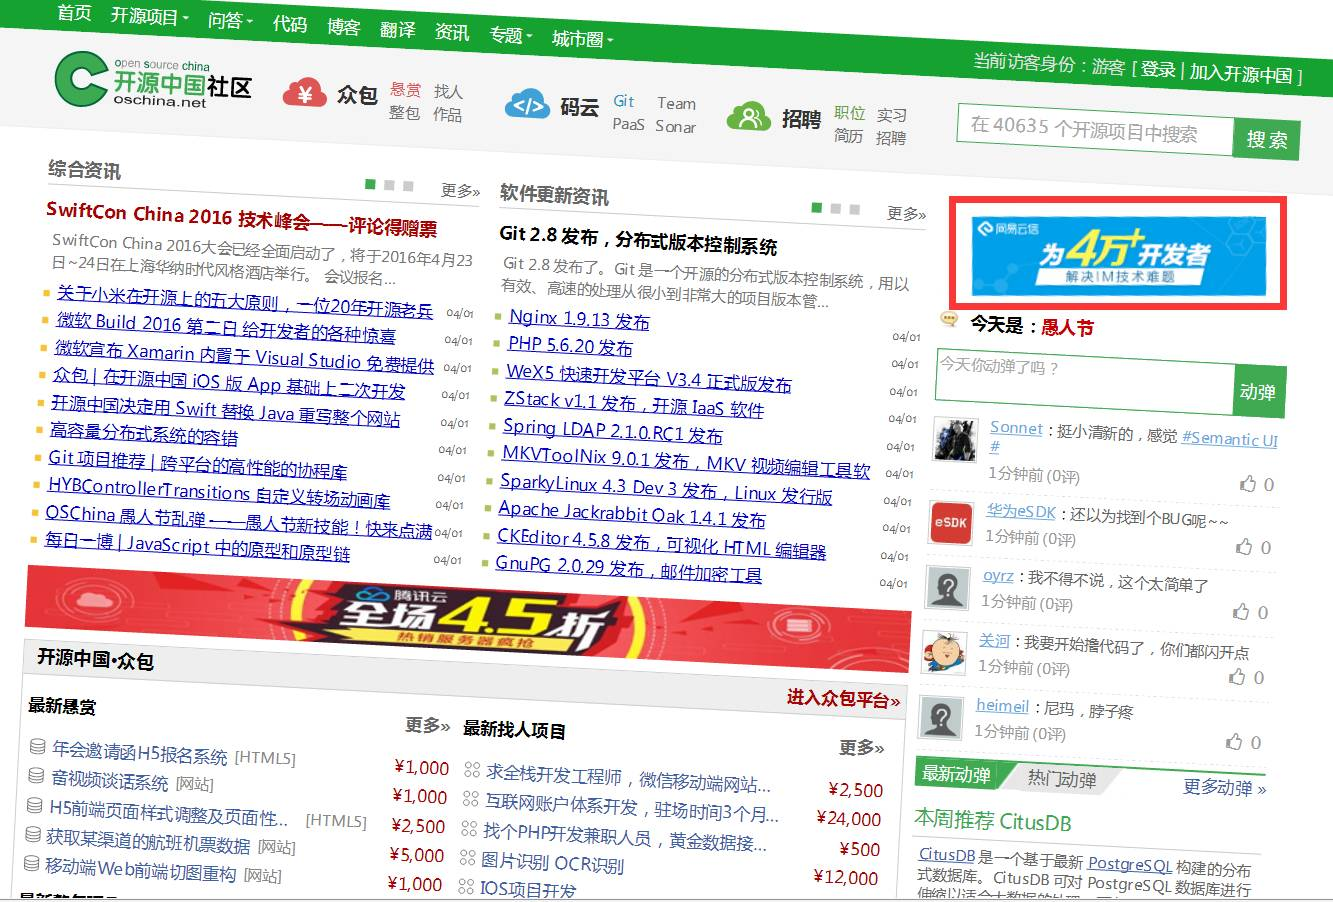The image size is (1333, 902).
Task: Click the green 动弹 submit button
Action: 1258,391
